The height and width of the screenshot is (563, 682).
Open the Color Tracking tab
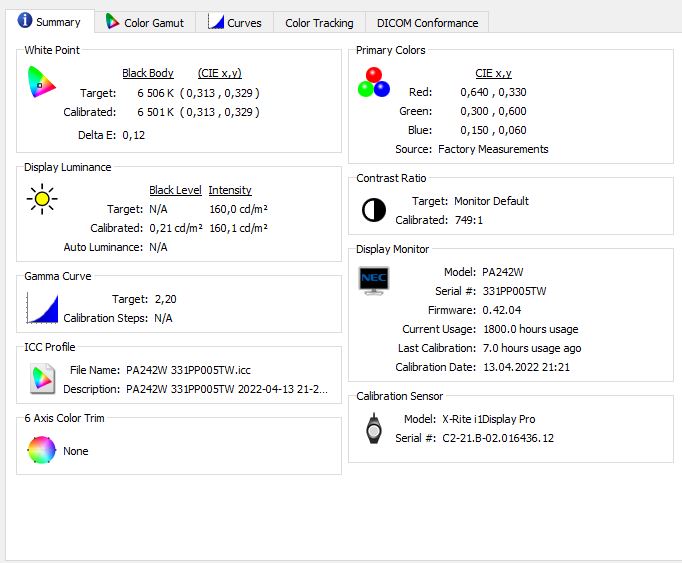tap(319, 23)
